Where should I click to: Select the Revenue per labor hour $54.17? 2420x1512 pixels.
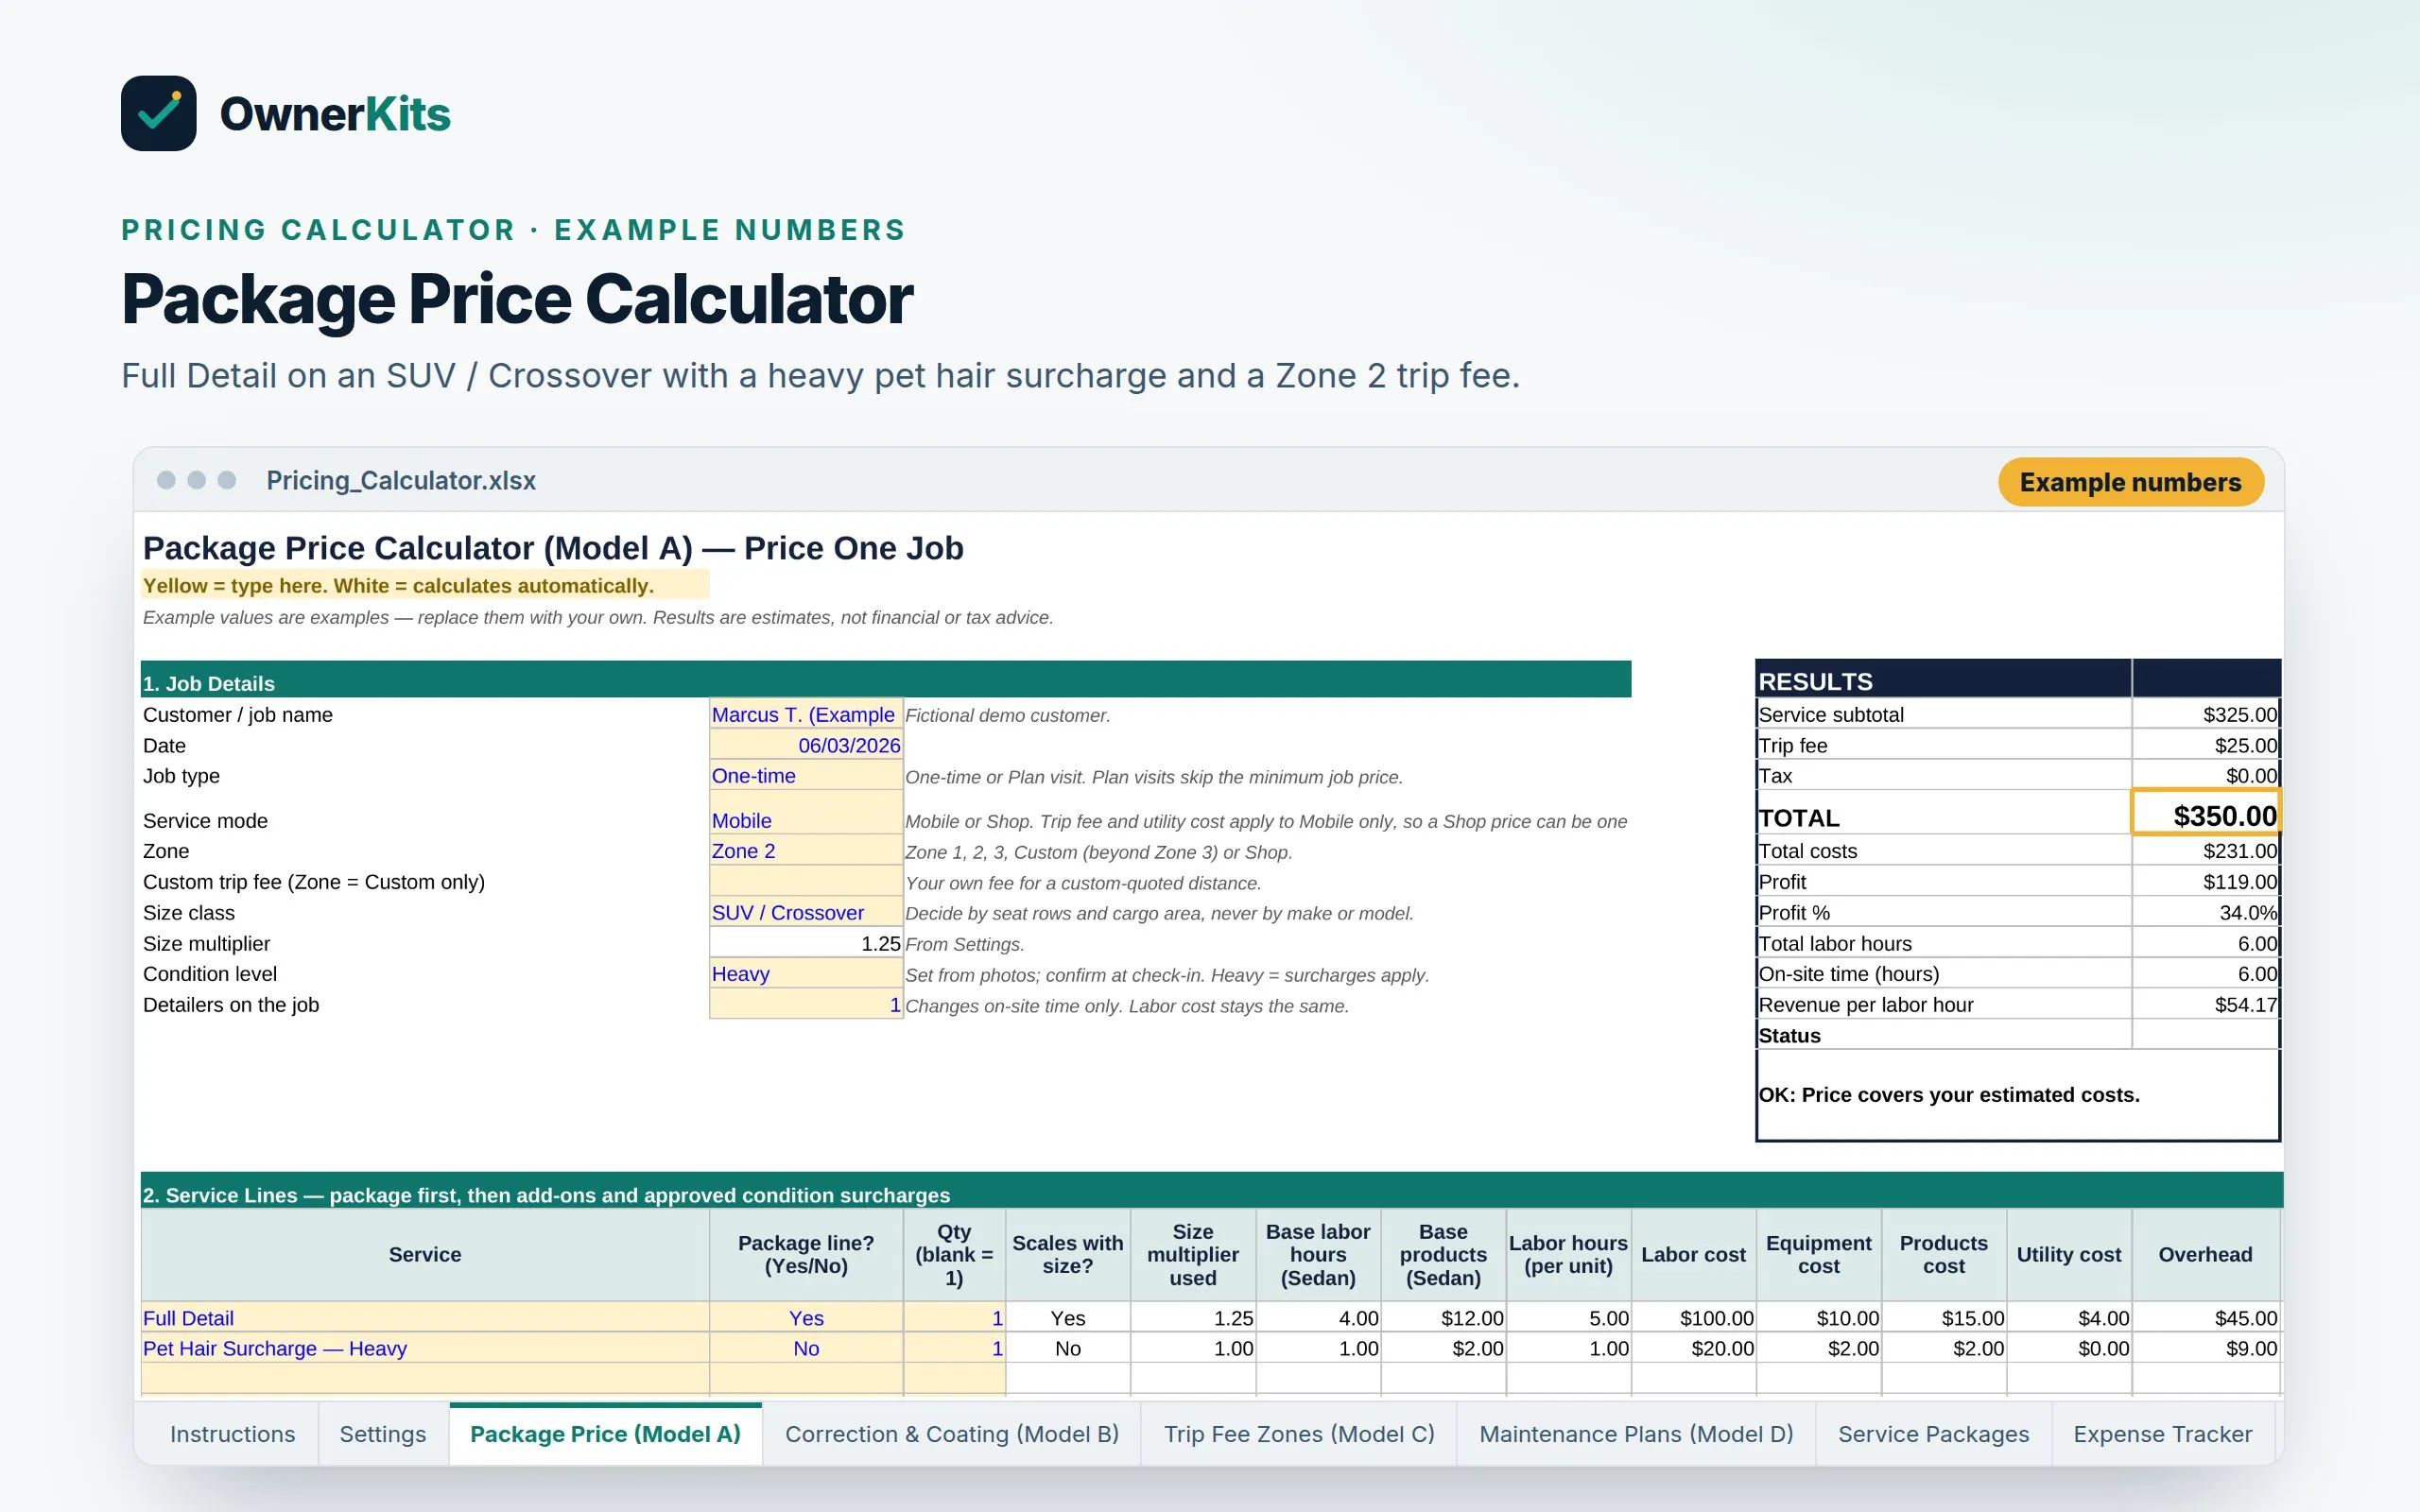(2206, 1005)
